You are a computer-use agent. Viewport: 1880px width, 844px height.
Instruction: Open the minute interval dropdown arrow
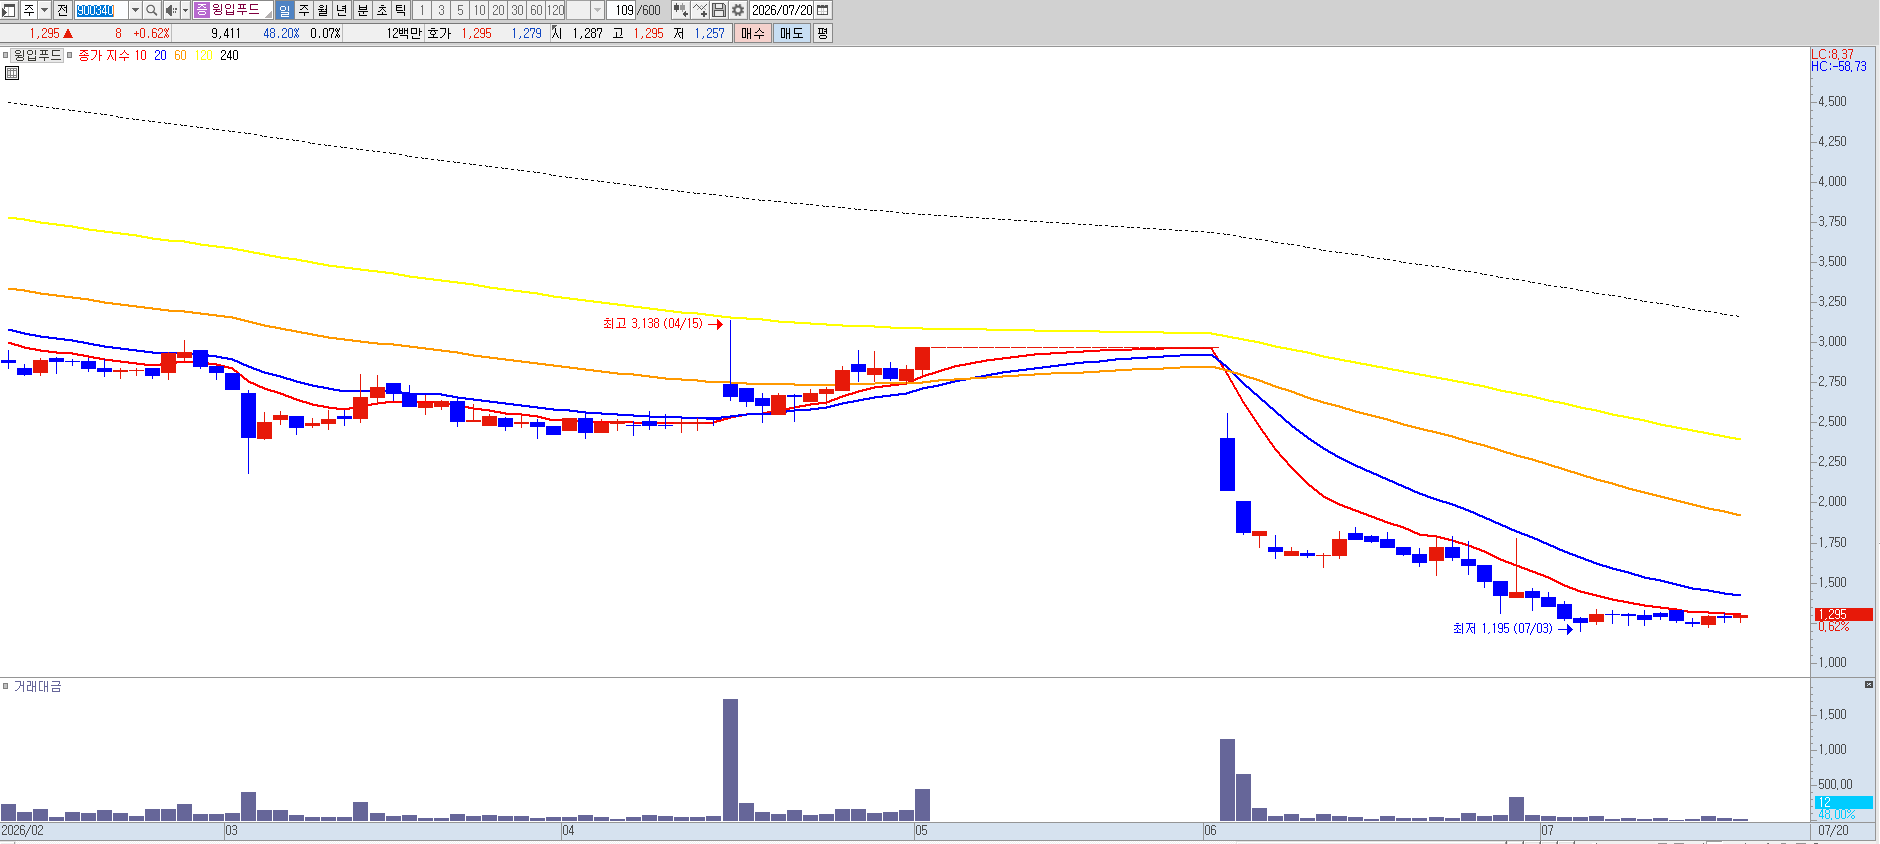(x=597, y=10)
